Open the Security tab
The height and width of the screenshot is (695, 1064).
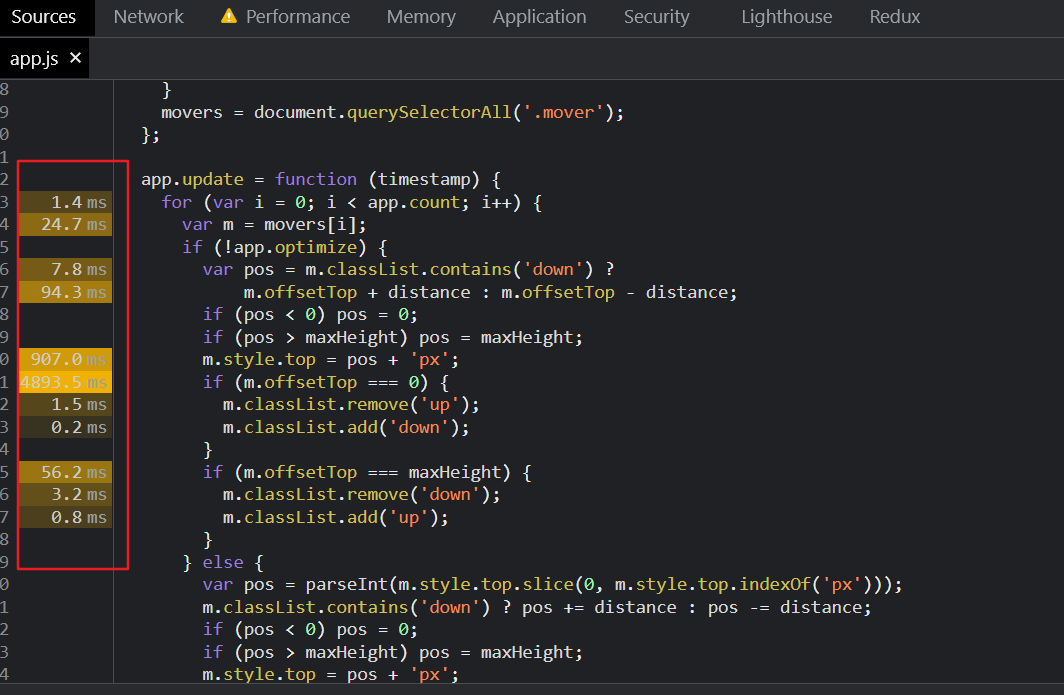point(656,17)
